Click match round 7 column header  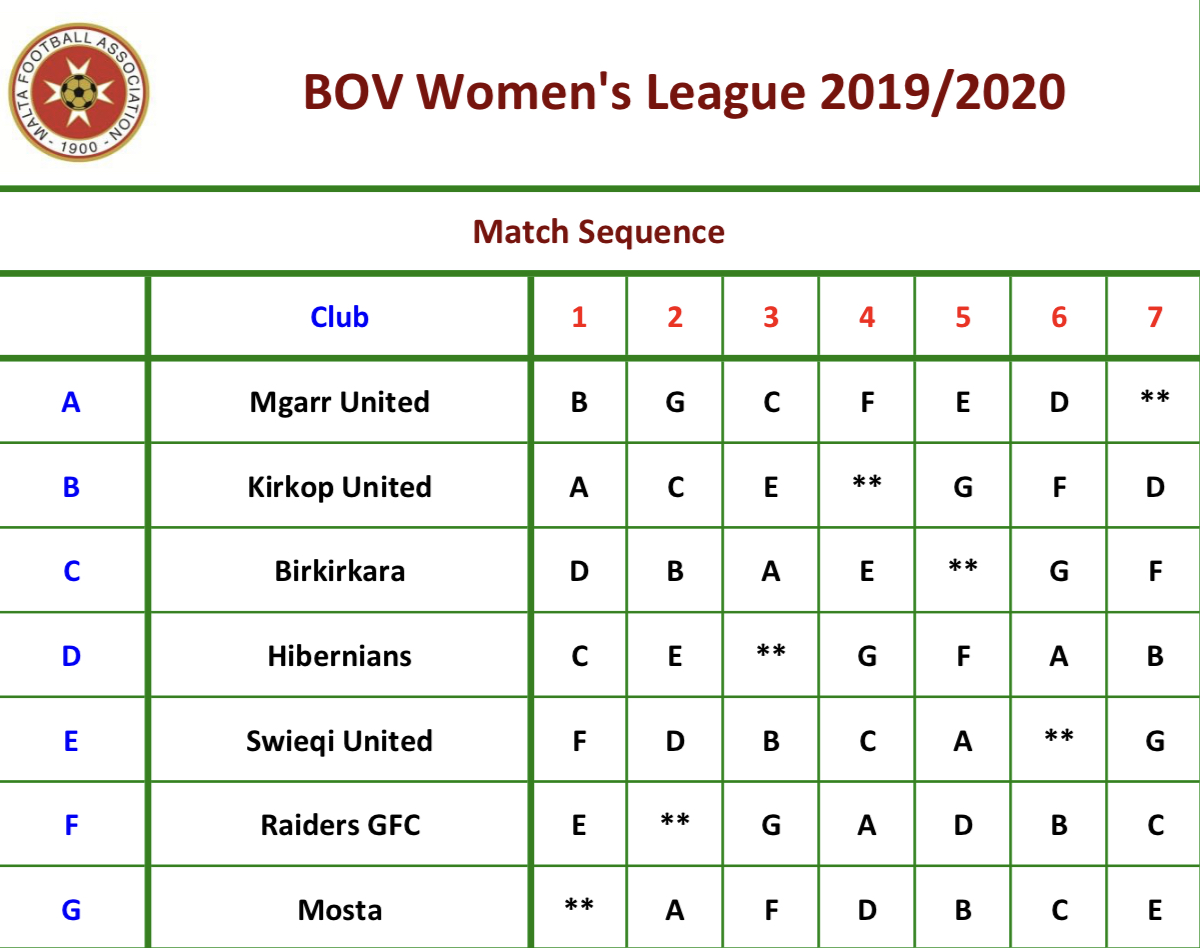(x=1155, y=317)
